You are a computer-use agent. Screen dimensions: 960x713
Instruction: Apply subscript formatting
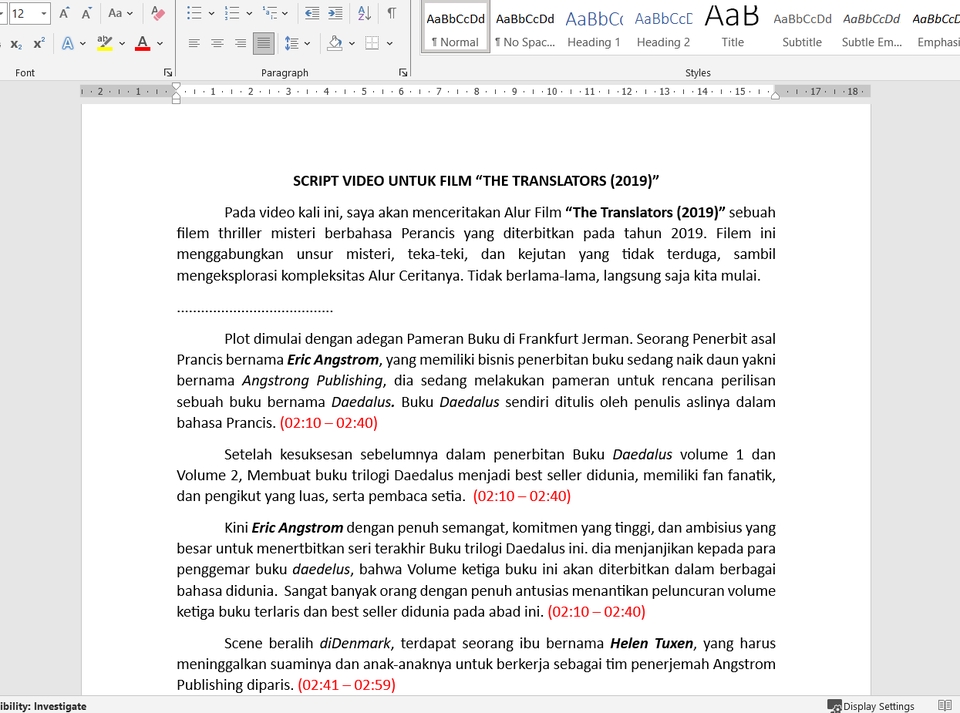(x=17, y=43)
